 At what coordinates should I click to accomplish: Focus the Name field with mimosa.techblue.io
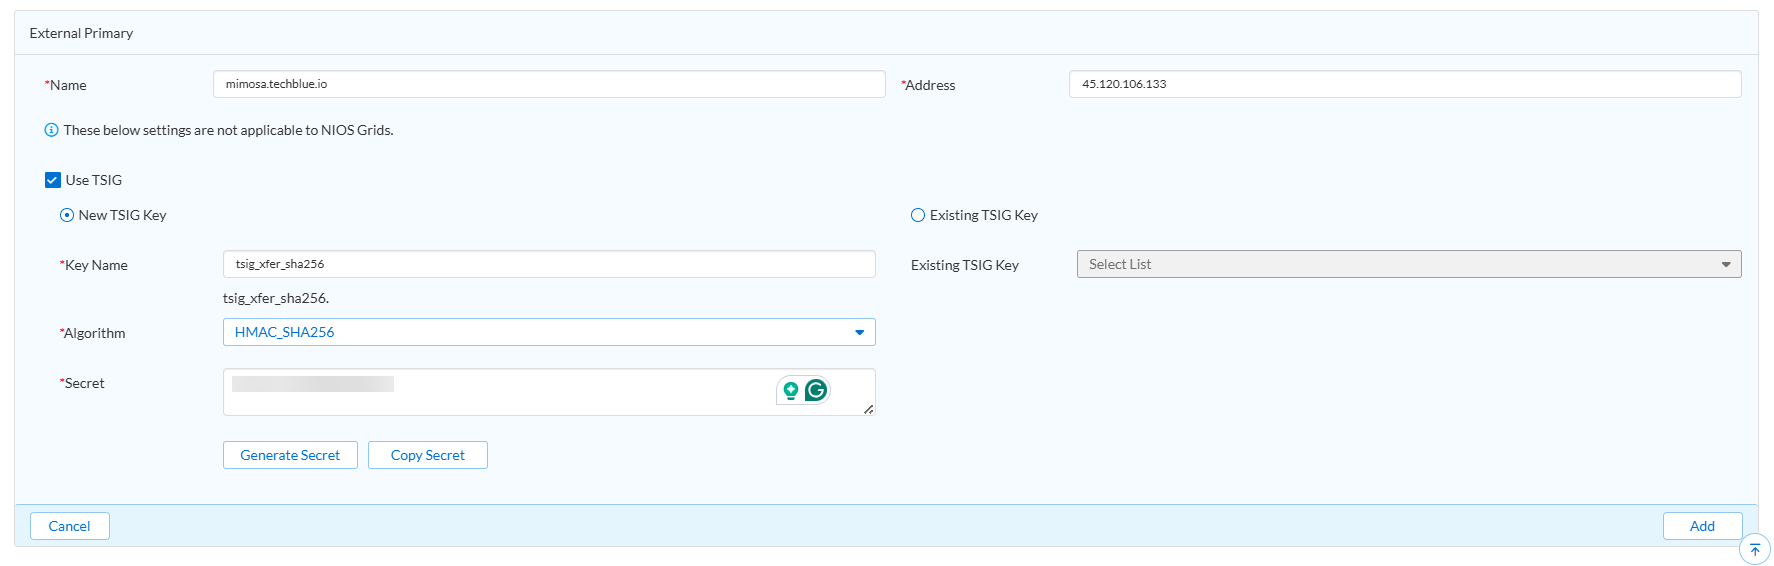pyautogui.click(x=548, y=84)
